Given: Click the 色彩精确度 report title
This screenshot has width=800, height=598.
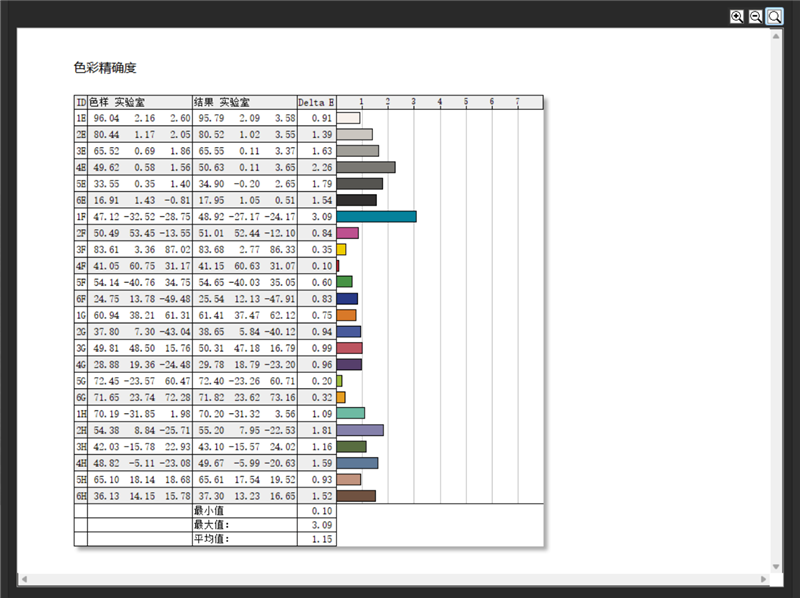Looking at the screenshot, I should pyautogui.click(x=105, y=68).
